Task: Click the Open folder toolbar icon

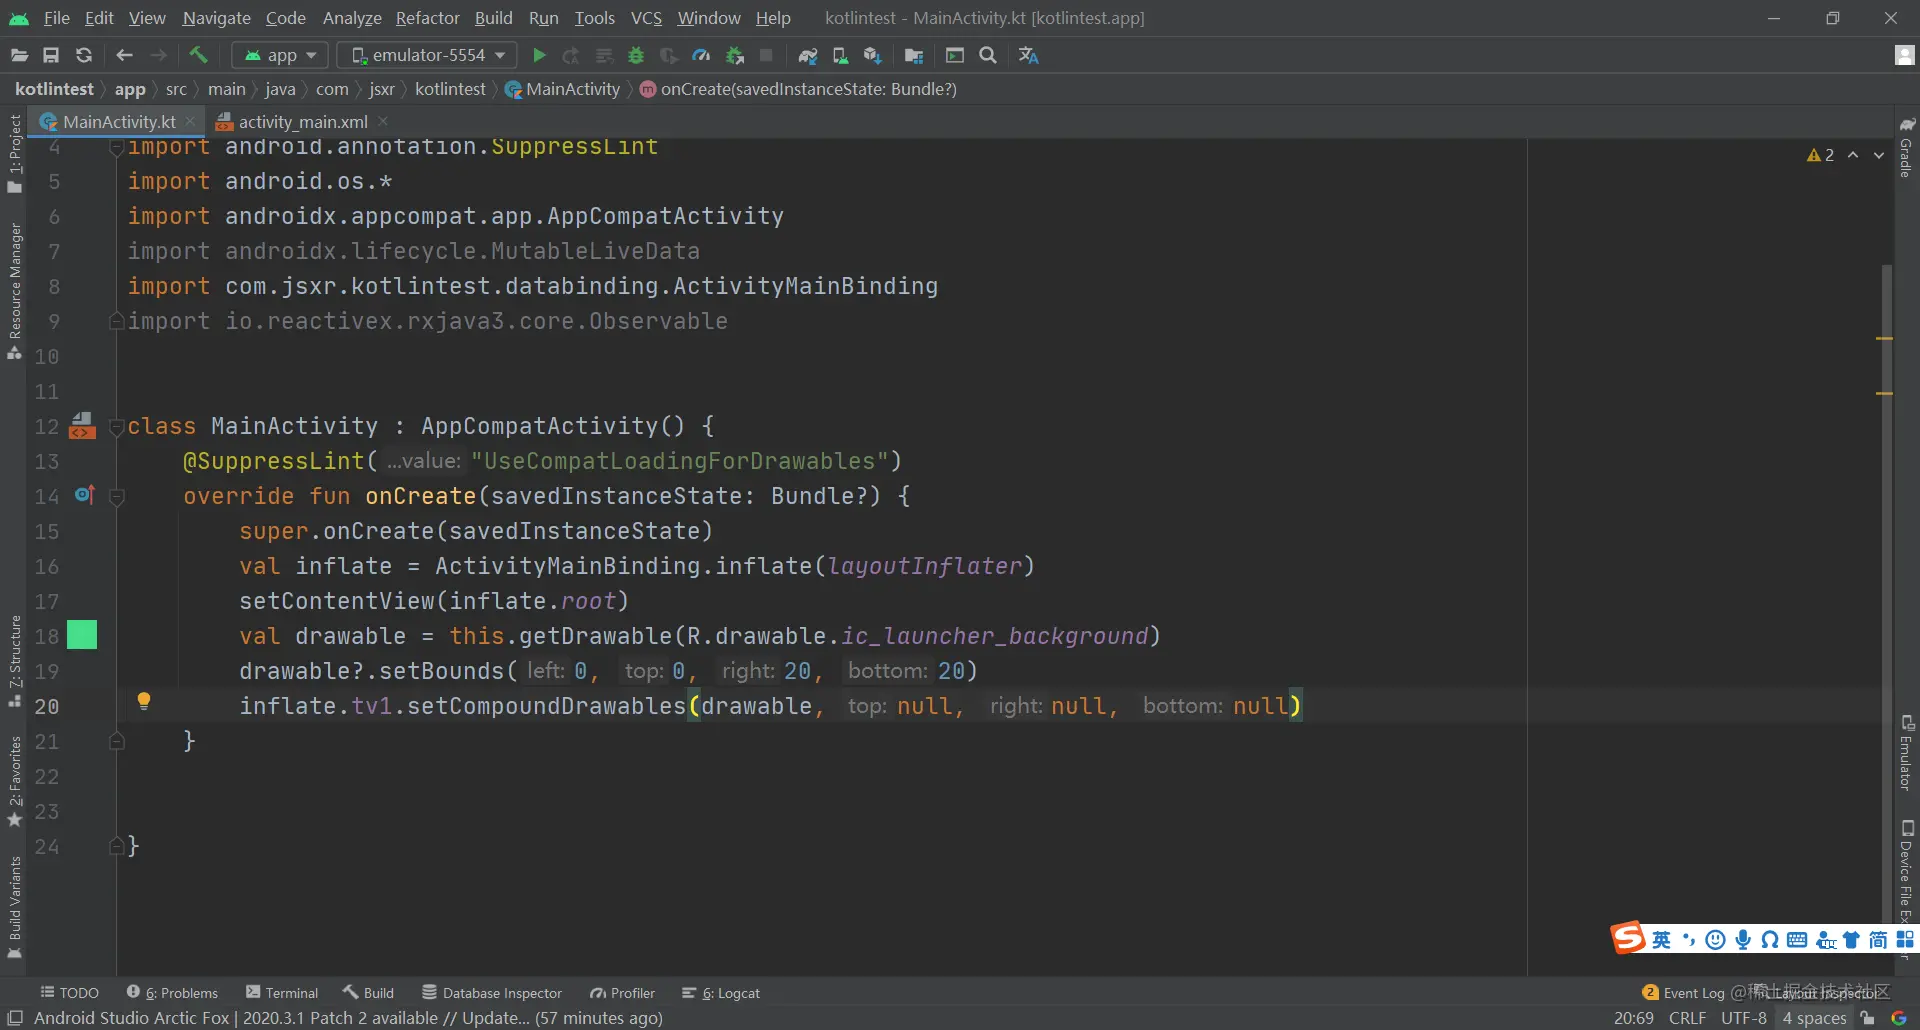Action: (x=19, y=55)
